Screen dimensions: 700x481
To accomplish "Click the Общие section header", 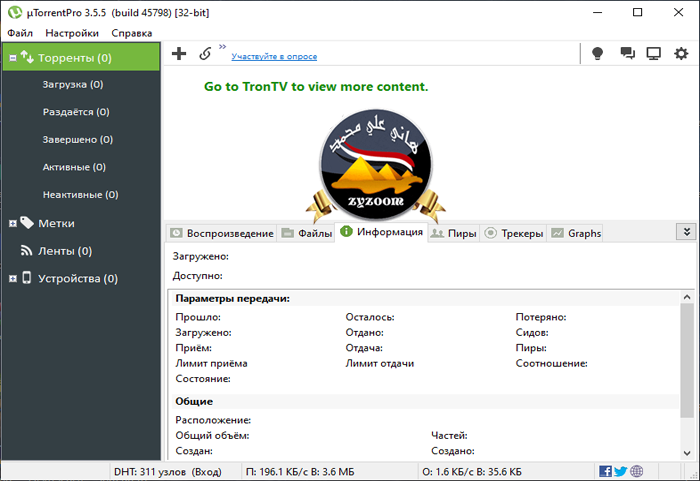I will pos(194,402).
